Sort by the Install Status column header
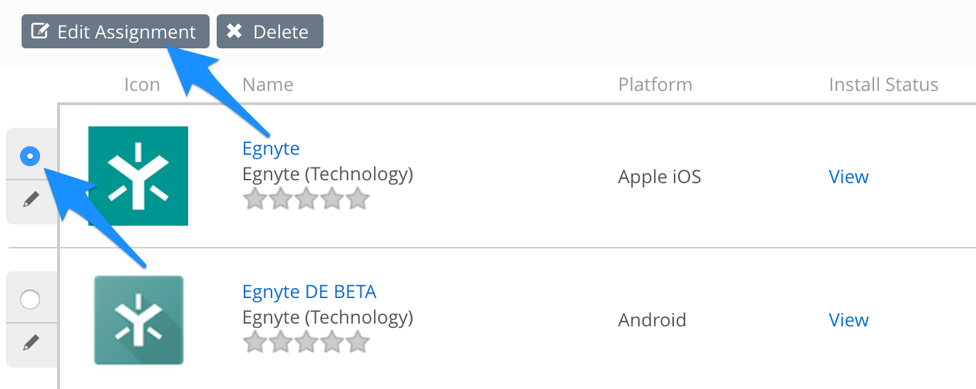This screenshot has height=389, width=976. coord(883,85)
